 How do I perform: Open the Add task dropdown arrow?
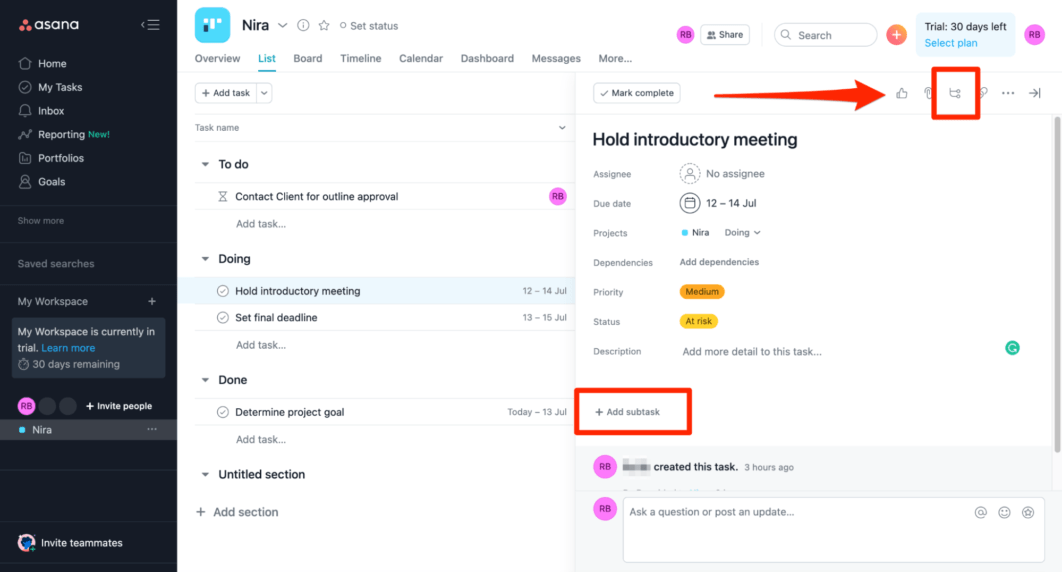point(264,93)
